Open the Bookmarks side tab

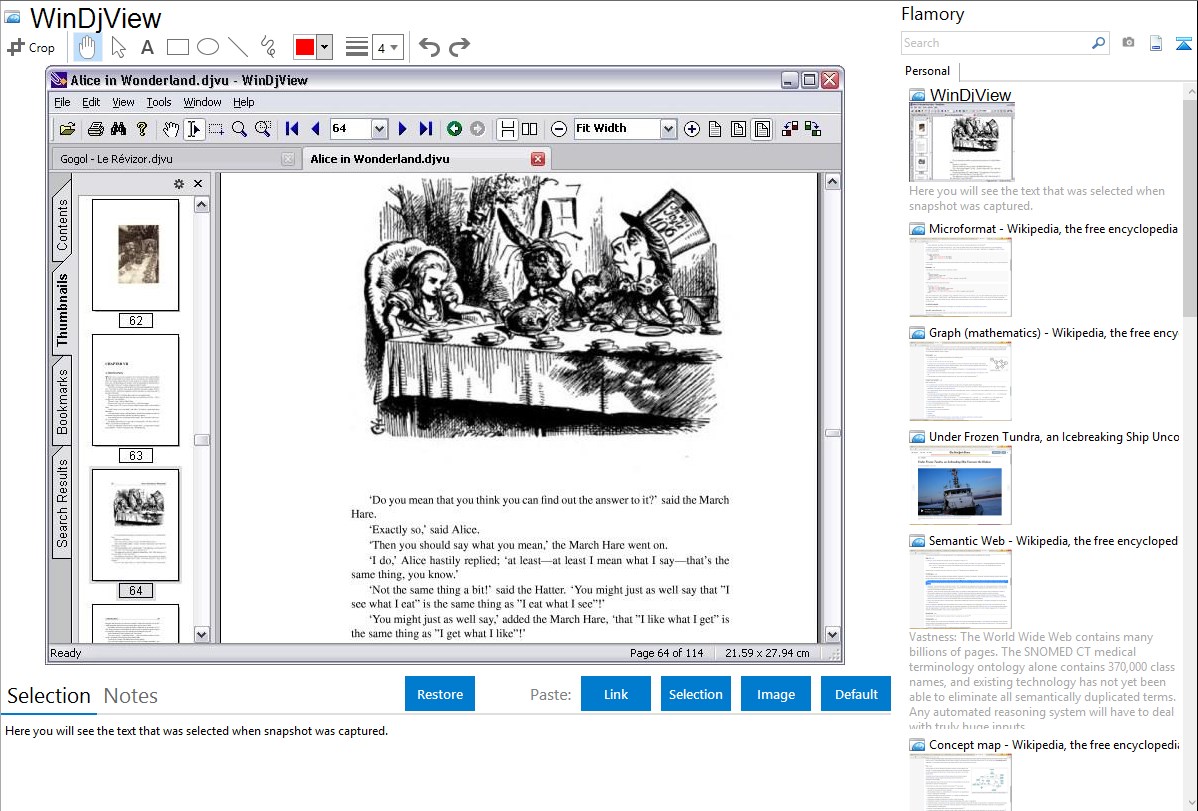62,402
